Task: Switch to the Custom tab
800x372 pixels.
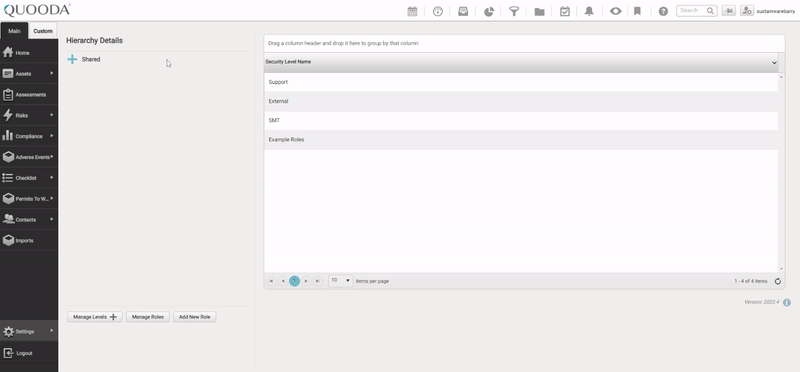Action: 43,31
